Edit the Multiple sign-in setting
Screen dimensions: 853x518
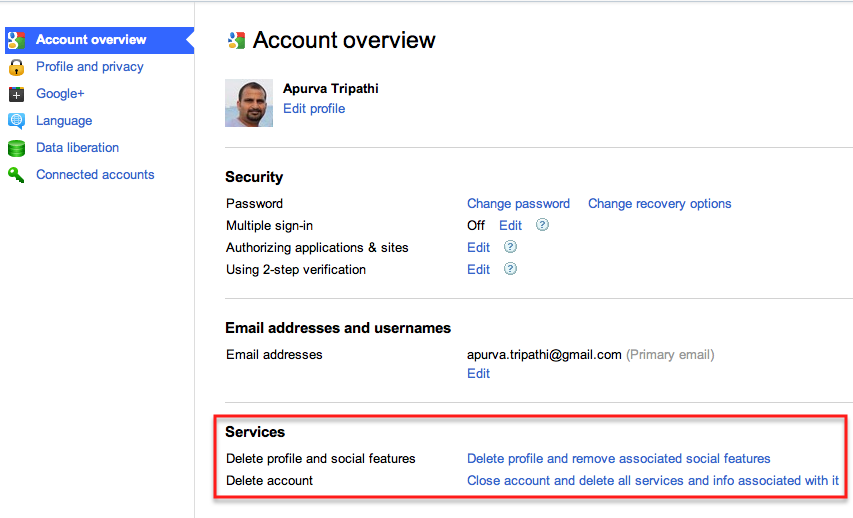click(x=510, y=225)
